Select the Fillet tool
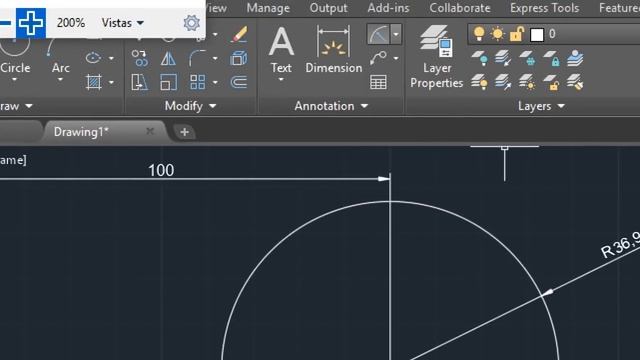The image size is (640, 360). (x=198, y=58)
